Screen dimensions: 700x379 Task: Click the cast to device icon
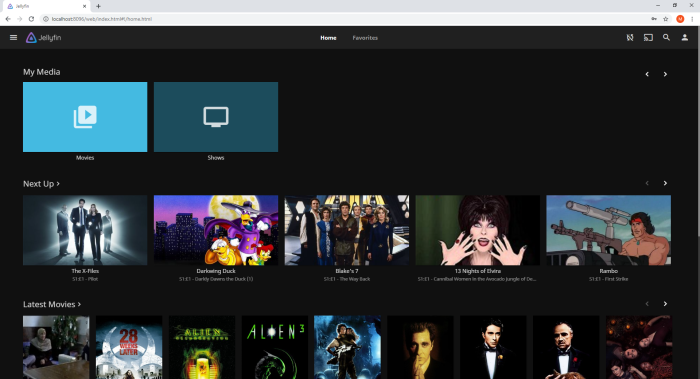(648, 37)
